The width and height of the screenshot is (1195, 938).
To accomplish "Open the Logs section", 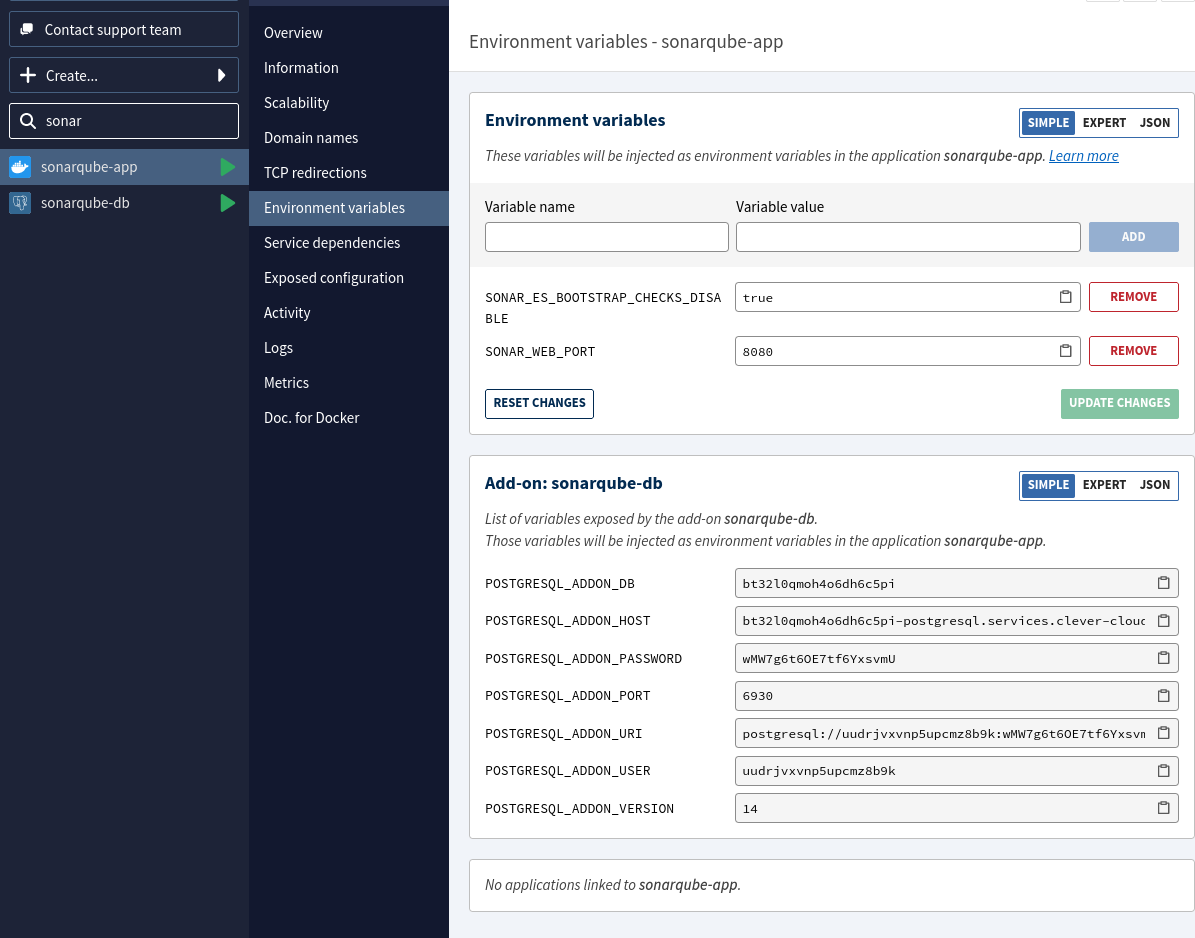I will tap(278, 347).
